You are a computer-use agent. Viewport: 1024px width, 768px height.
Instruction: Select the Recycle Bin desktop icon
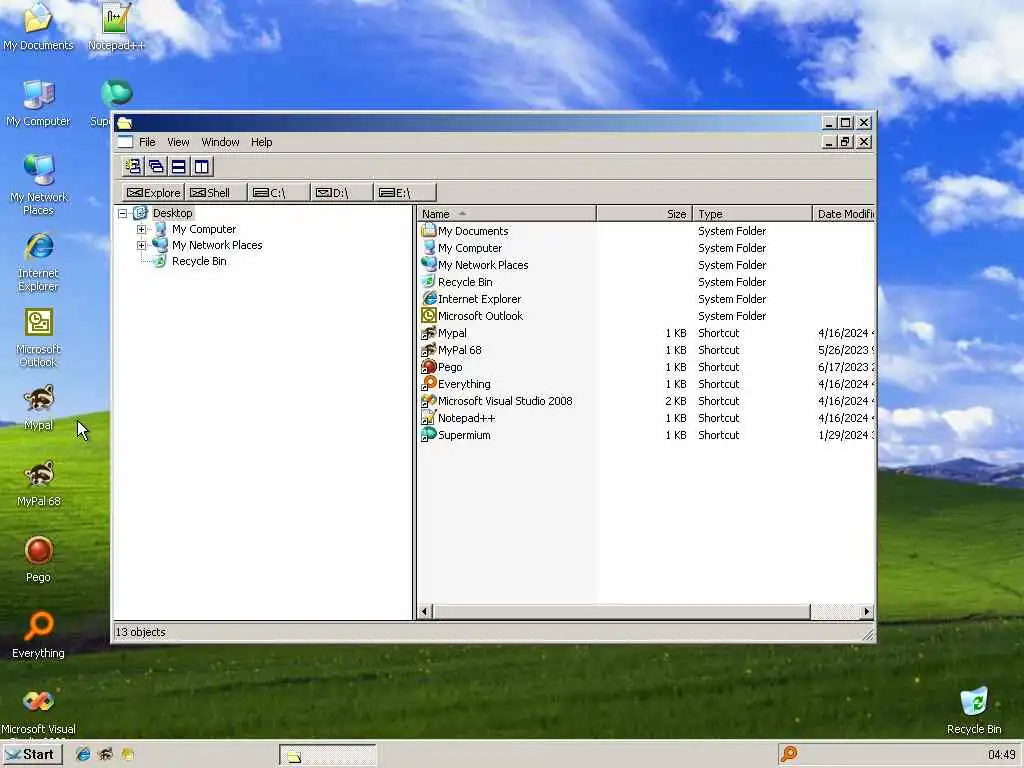tap(974, 711)
